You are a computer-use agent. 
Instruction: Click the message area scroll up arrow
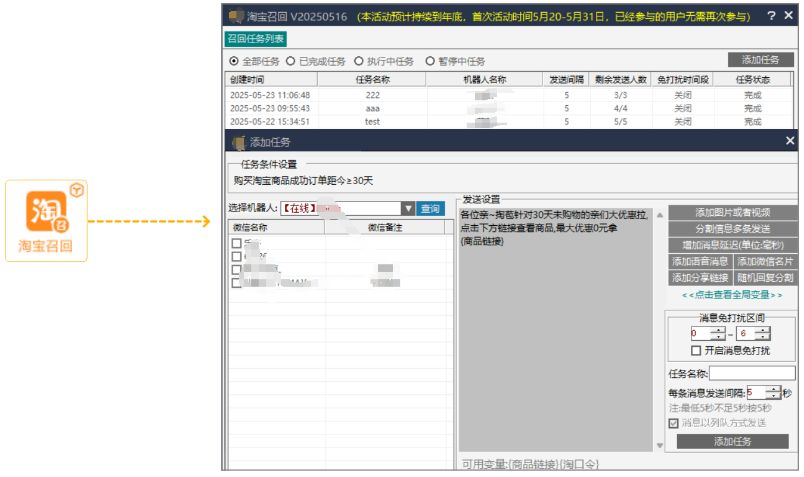[x=659, y=215]
